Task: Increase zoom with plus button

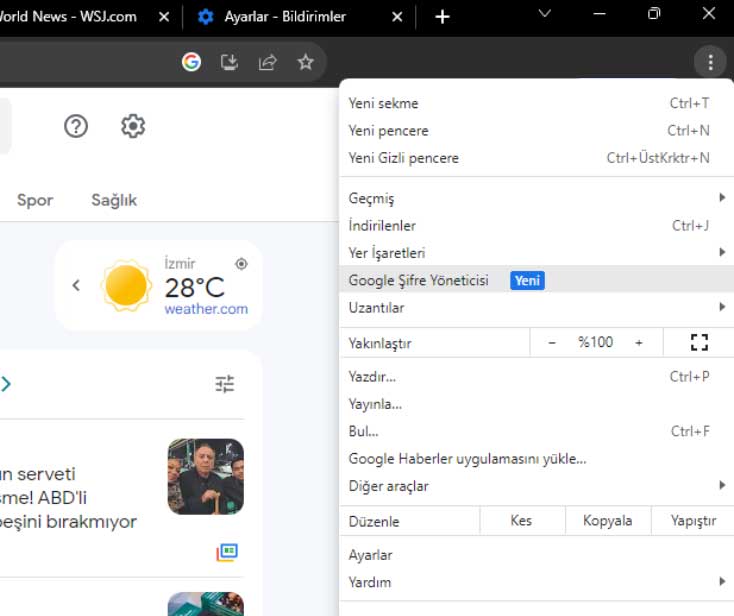Action: (x=639, y=343)
